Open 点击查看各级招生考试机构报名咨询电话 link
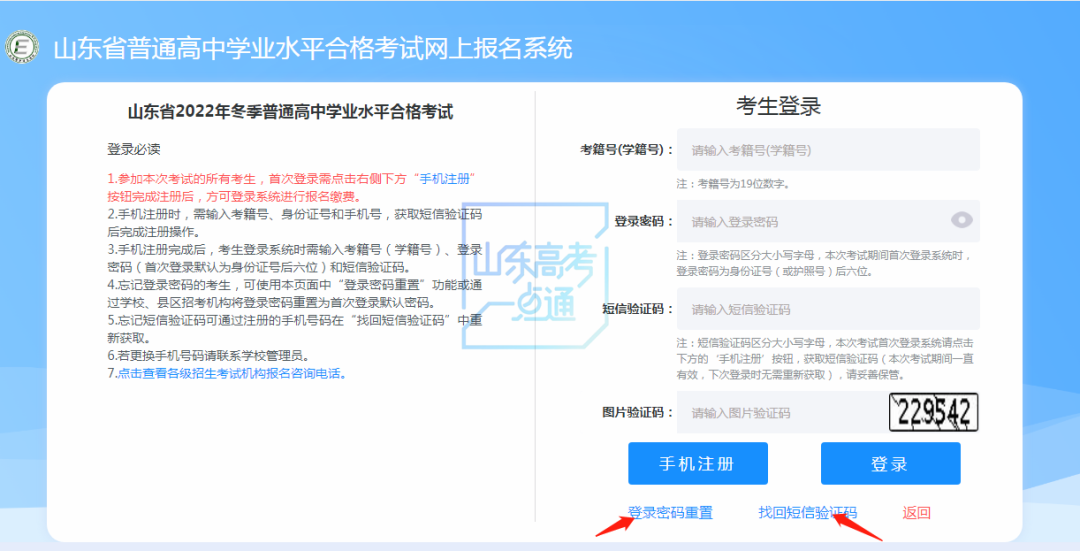 pos(231,373)
